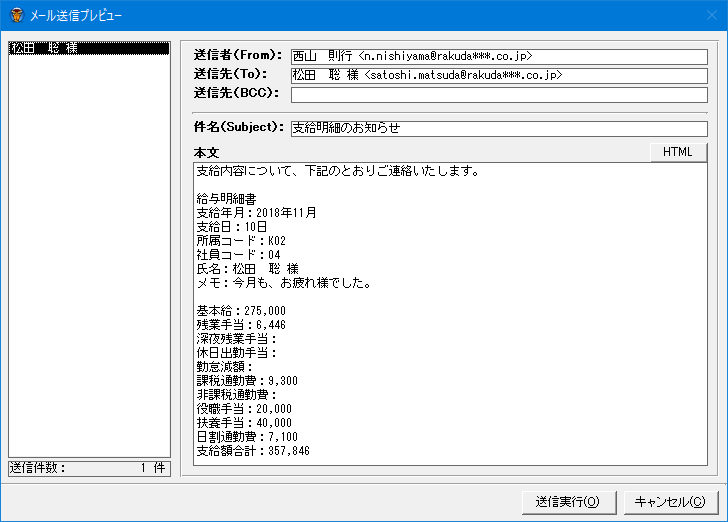Image resolution: width=728 pixels, height=522 pixels.
Task: Click the 深夜残業手当 line
Action: point(237,339)
